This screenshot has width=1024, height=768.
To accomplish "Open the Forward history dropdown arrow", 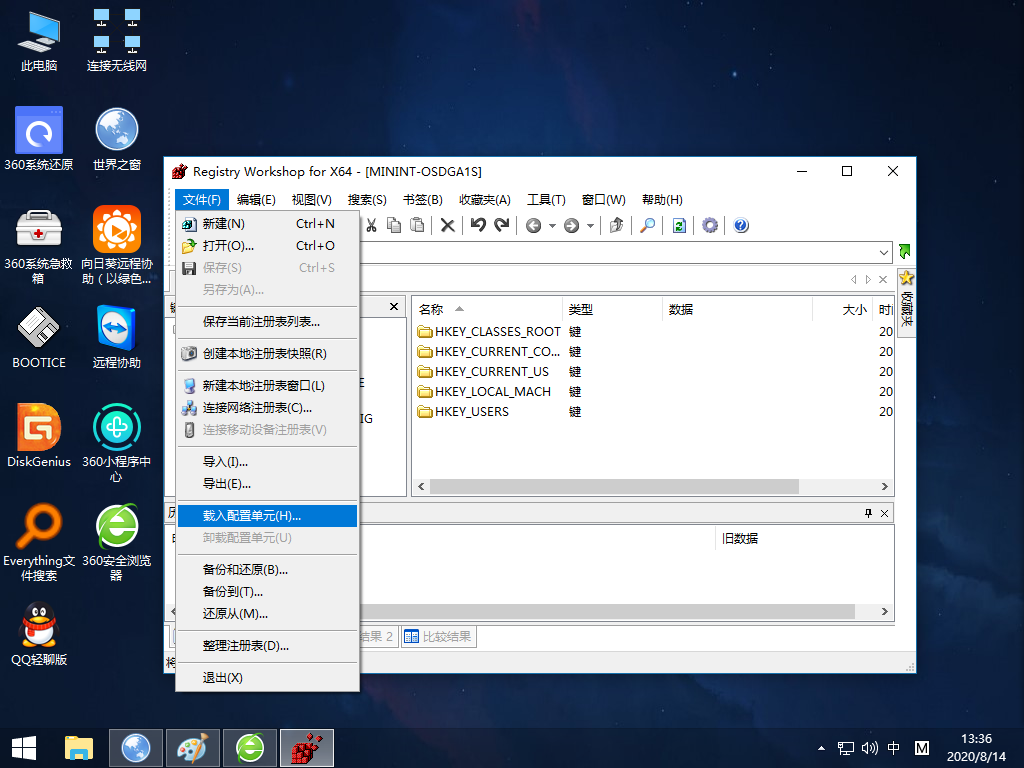I will pyautogui.click(x=590, y=226).
